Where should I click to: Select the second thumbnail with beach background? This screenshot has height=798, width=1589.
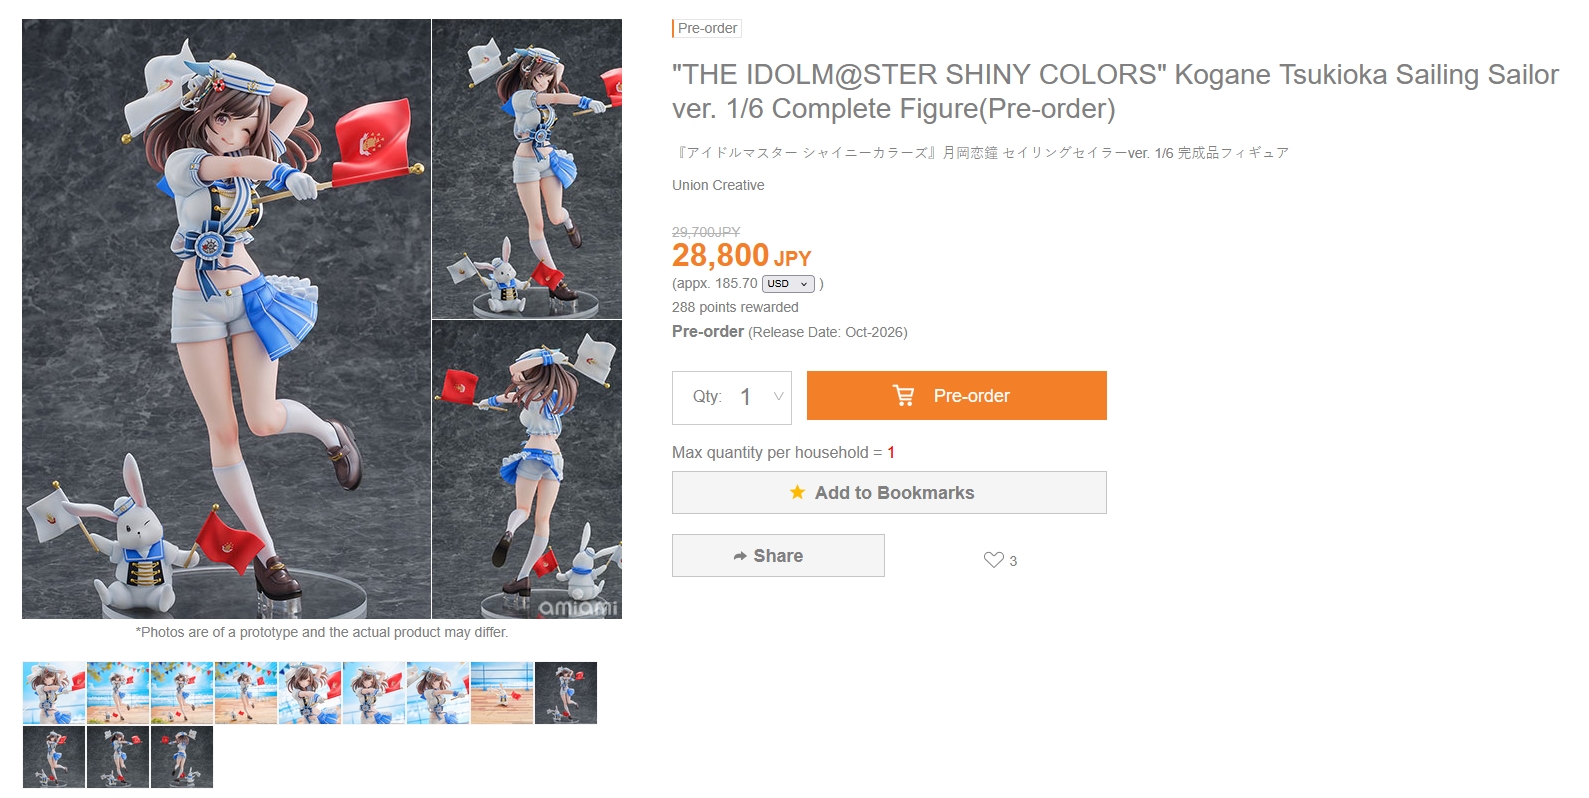pyautogui.click(x=118, y=693)
